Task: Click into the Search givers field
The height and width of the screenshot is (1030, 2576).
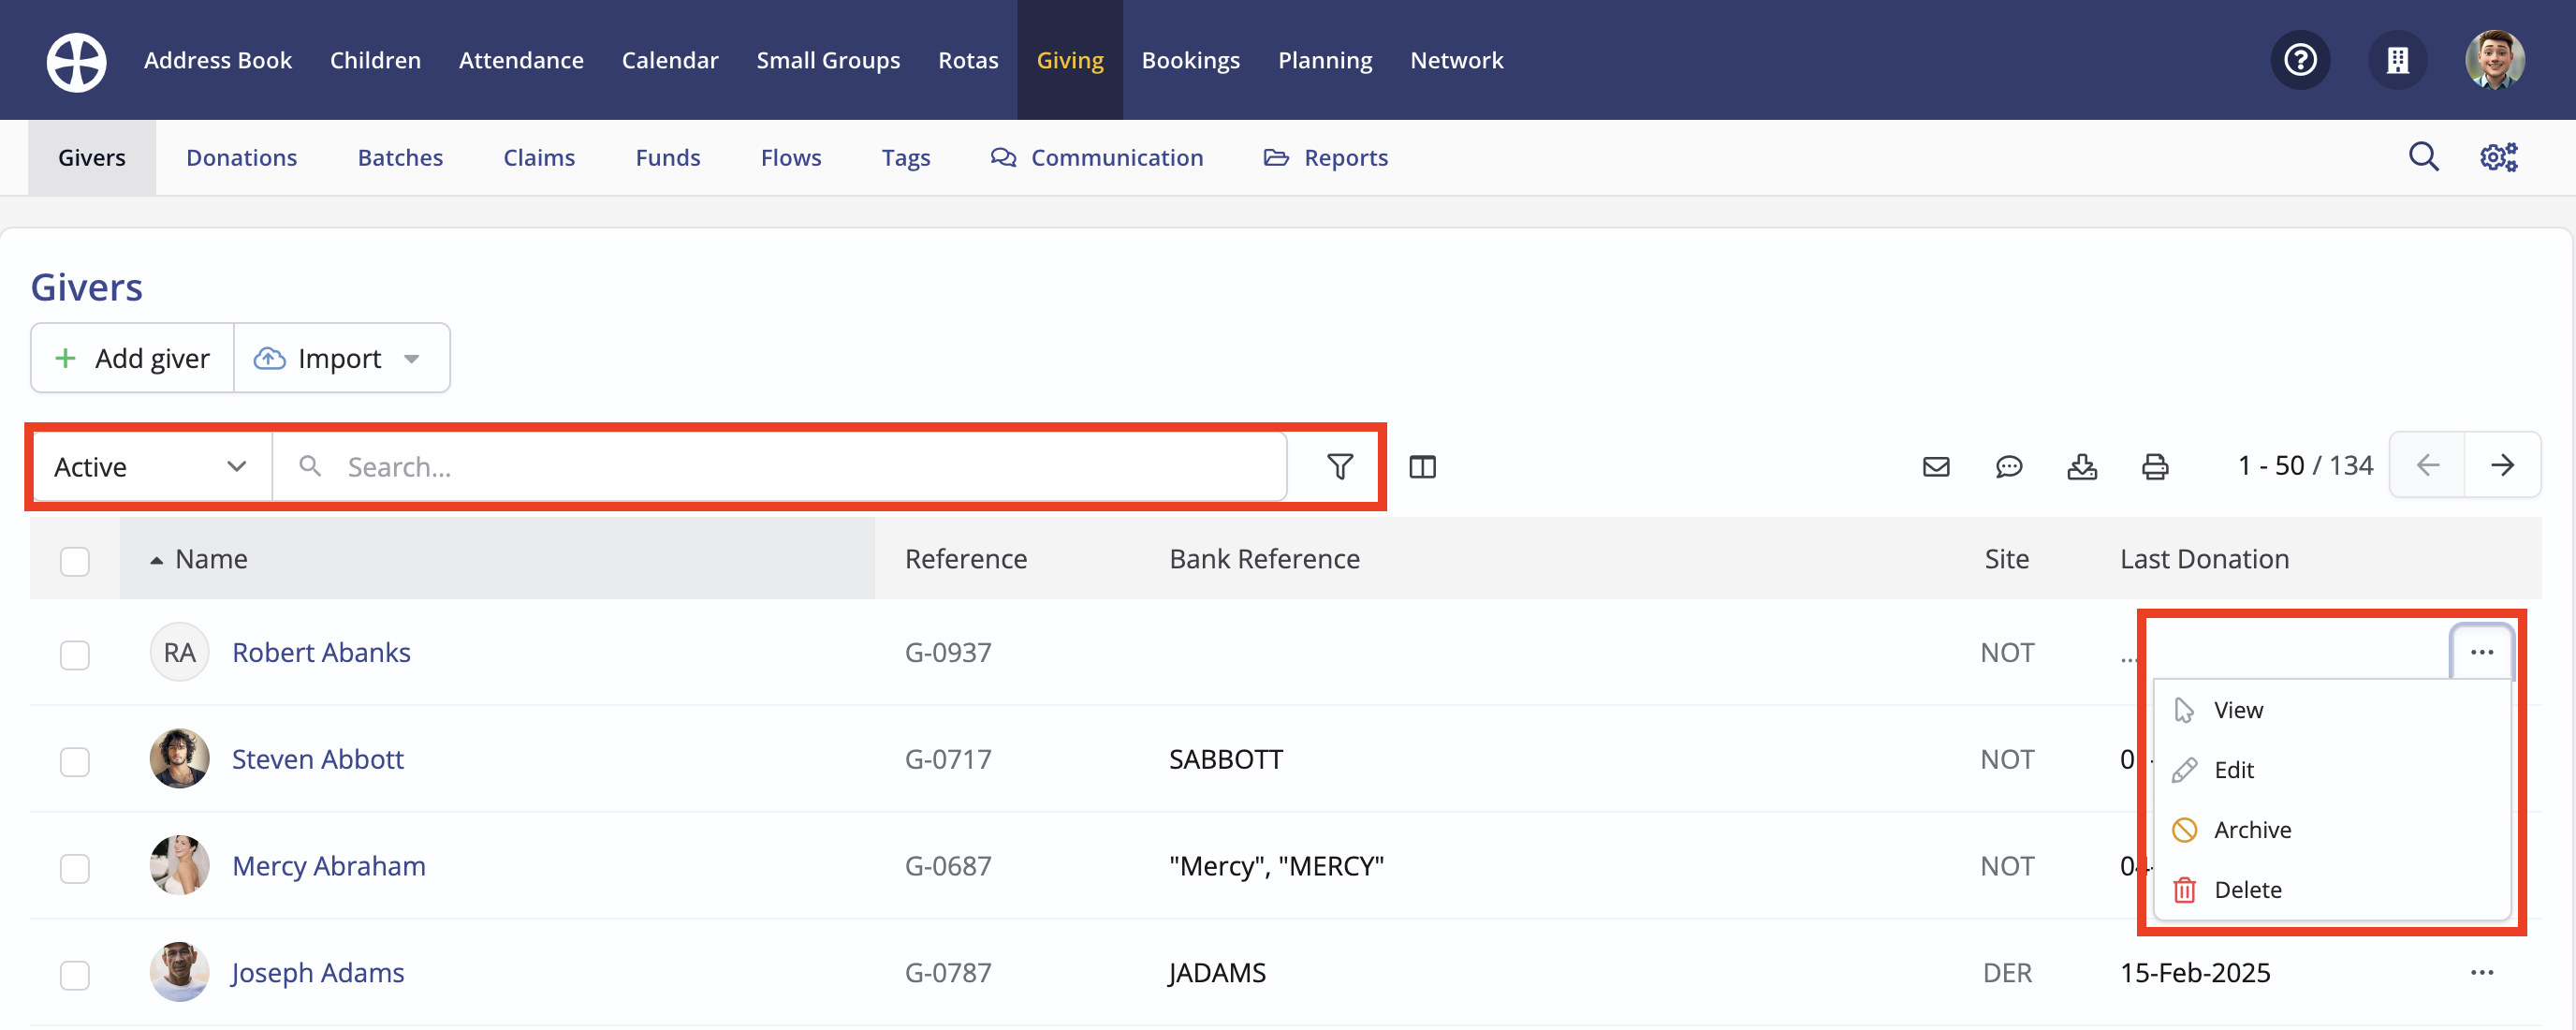Action: click(x=780, y=467)
